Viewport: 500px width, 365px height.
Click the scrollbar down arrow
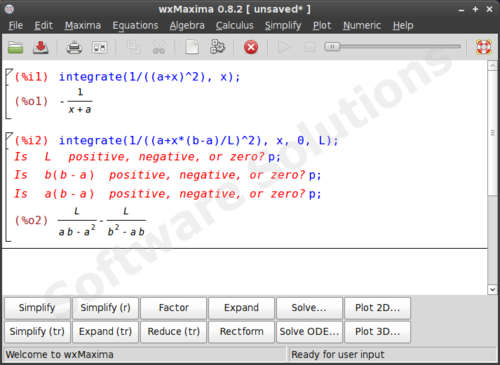pyautogui.click(x=492, y=290)
